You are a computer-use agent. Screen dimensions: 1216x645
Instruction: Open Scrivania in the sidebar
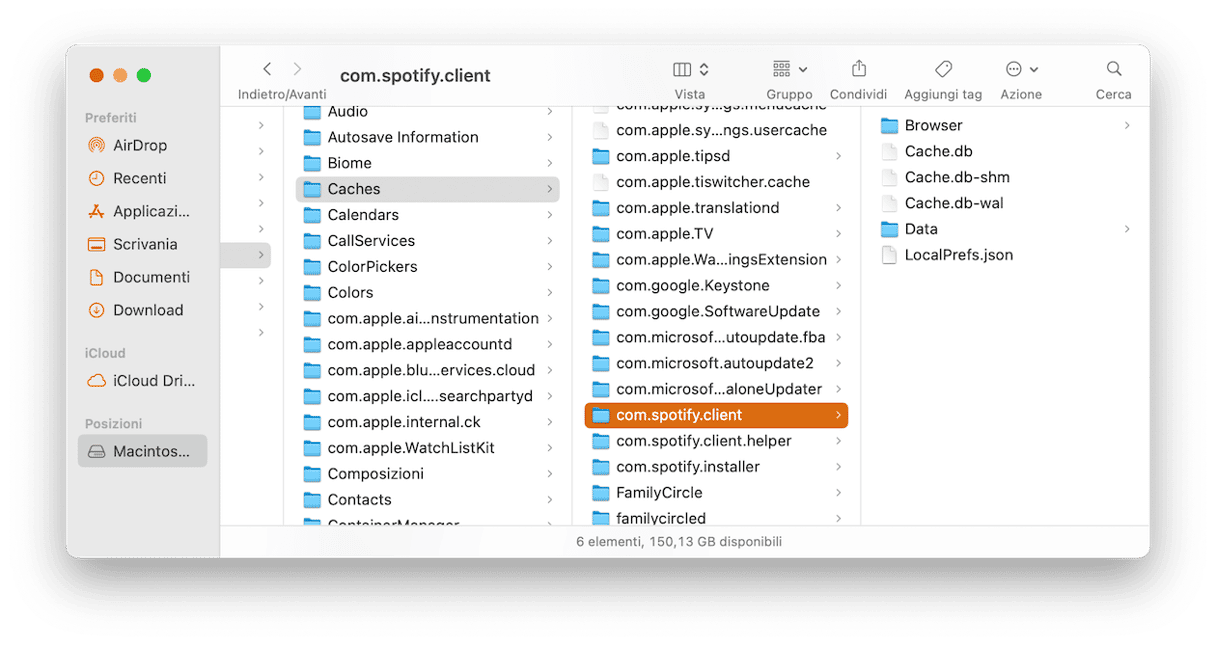142,244
